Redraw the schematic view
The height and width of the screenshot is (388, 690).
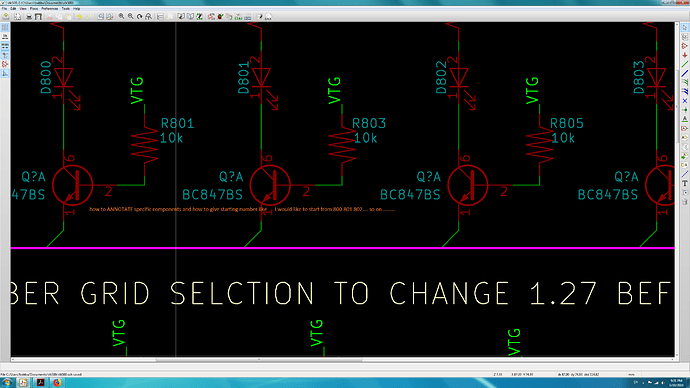[139, 17]
